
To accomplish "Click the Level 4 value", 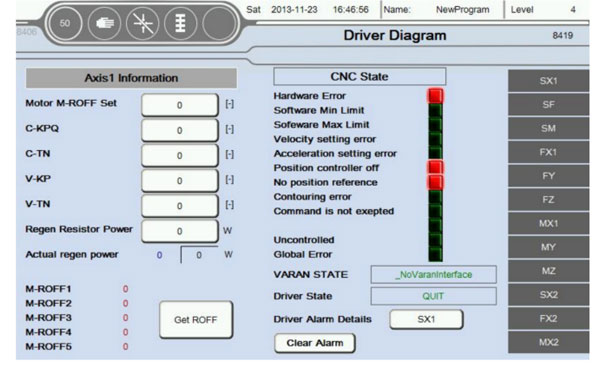I will pyautogui.click(x=573, y=10).
